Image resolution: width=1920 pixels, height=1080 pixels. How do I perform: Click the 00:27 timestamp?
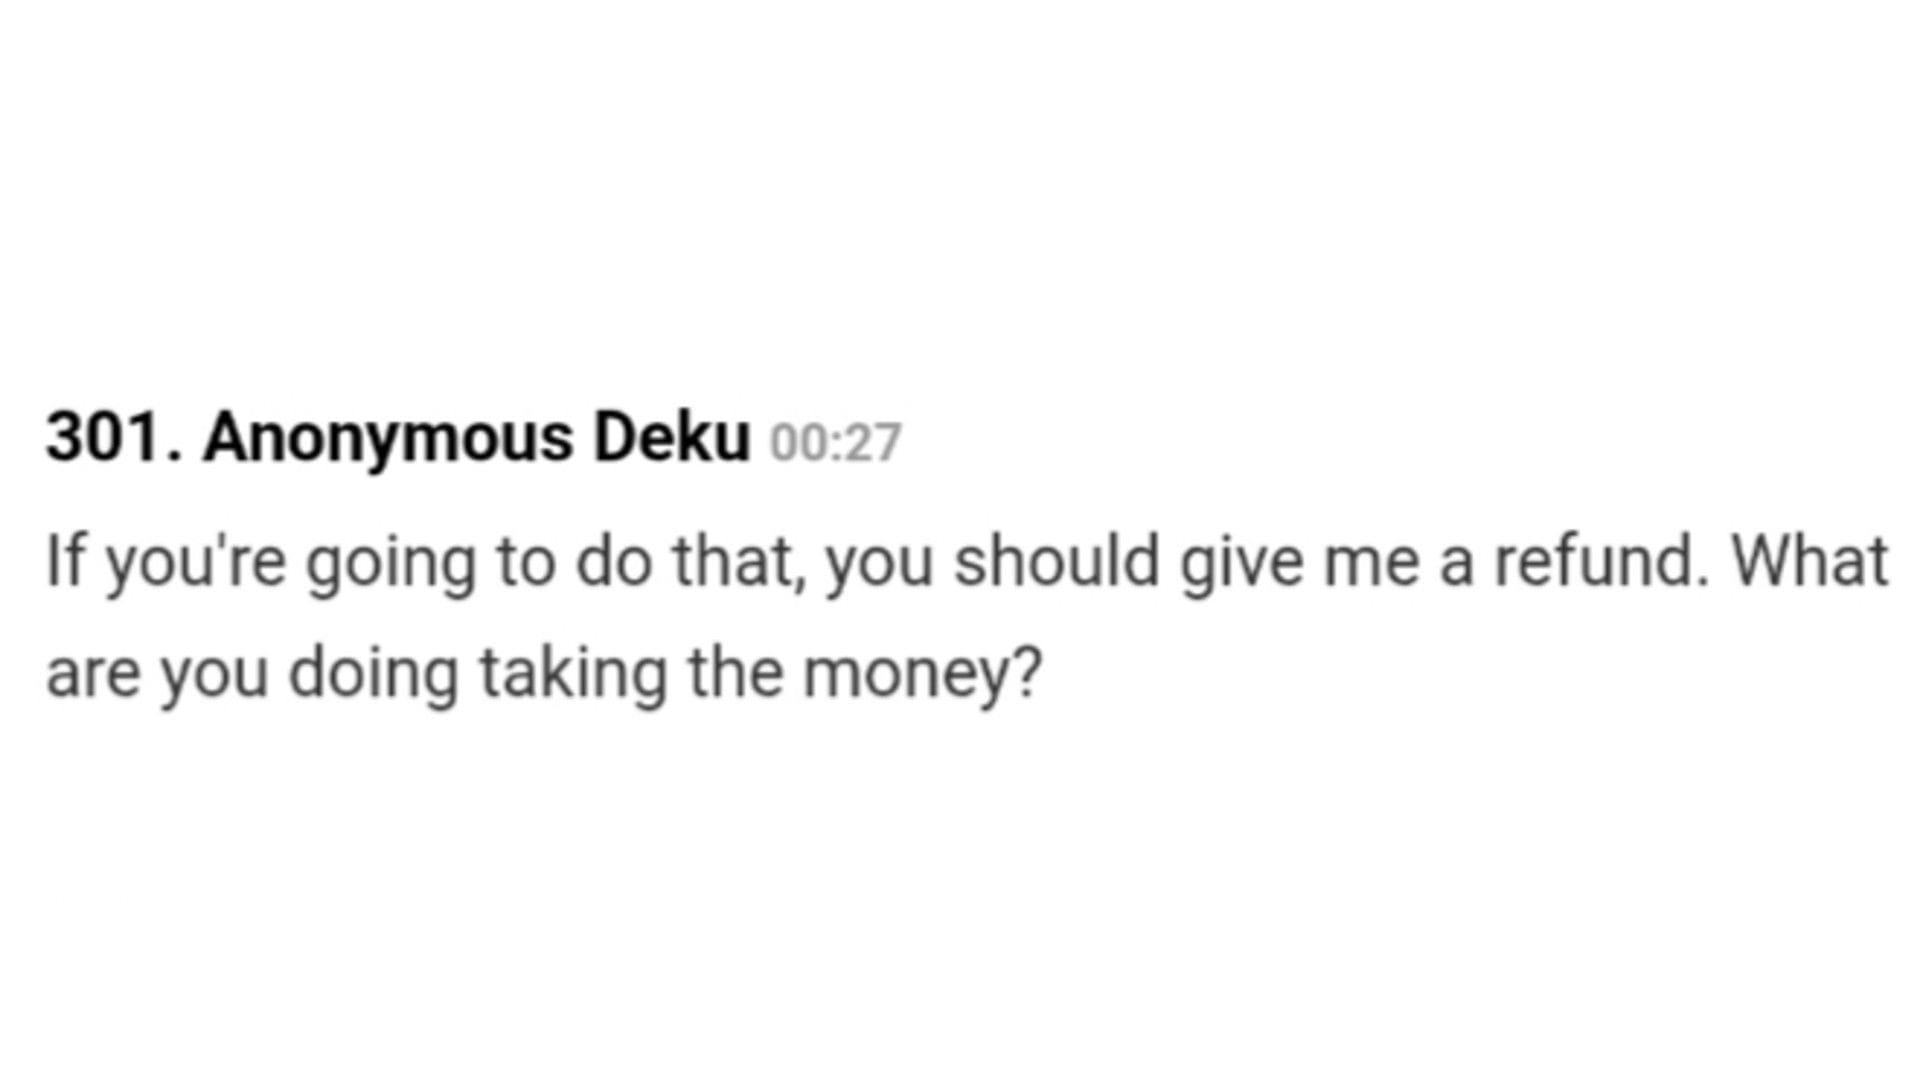pos(835,442)
